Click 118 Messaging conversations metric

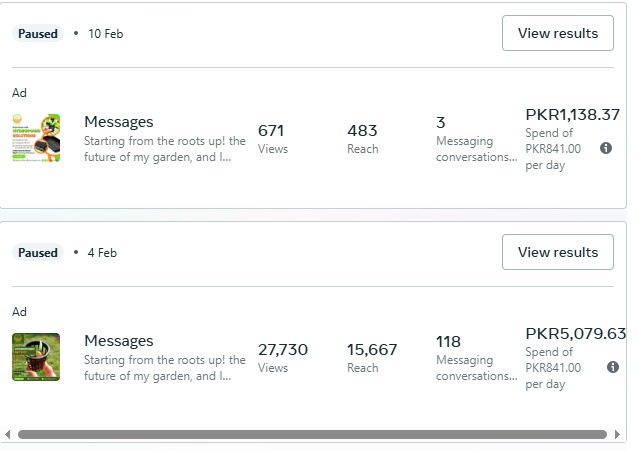click(476, 358)
